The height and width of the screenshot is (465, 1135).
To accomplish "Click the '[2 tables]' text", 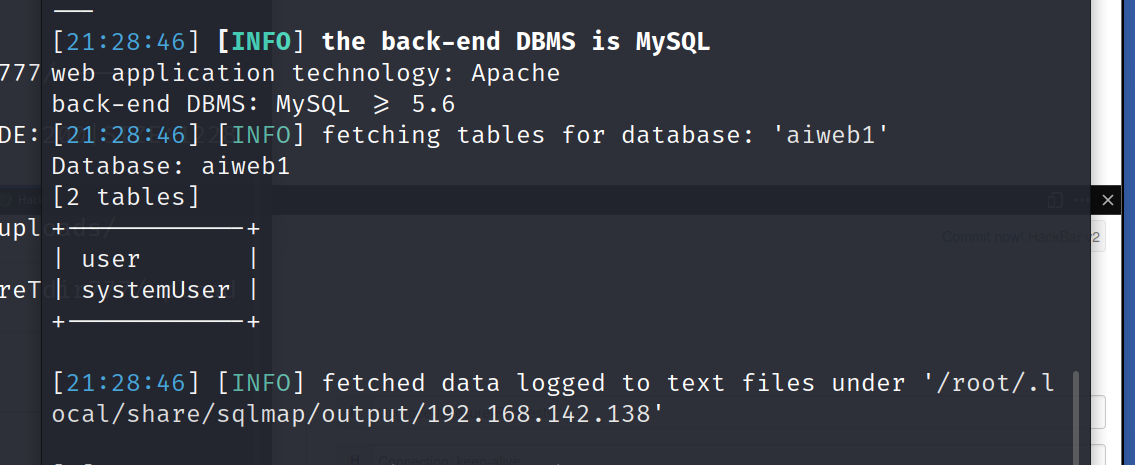I will pos(126,197).
